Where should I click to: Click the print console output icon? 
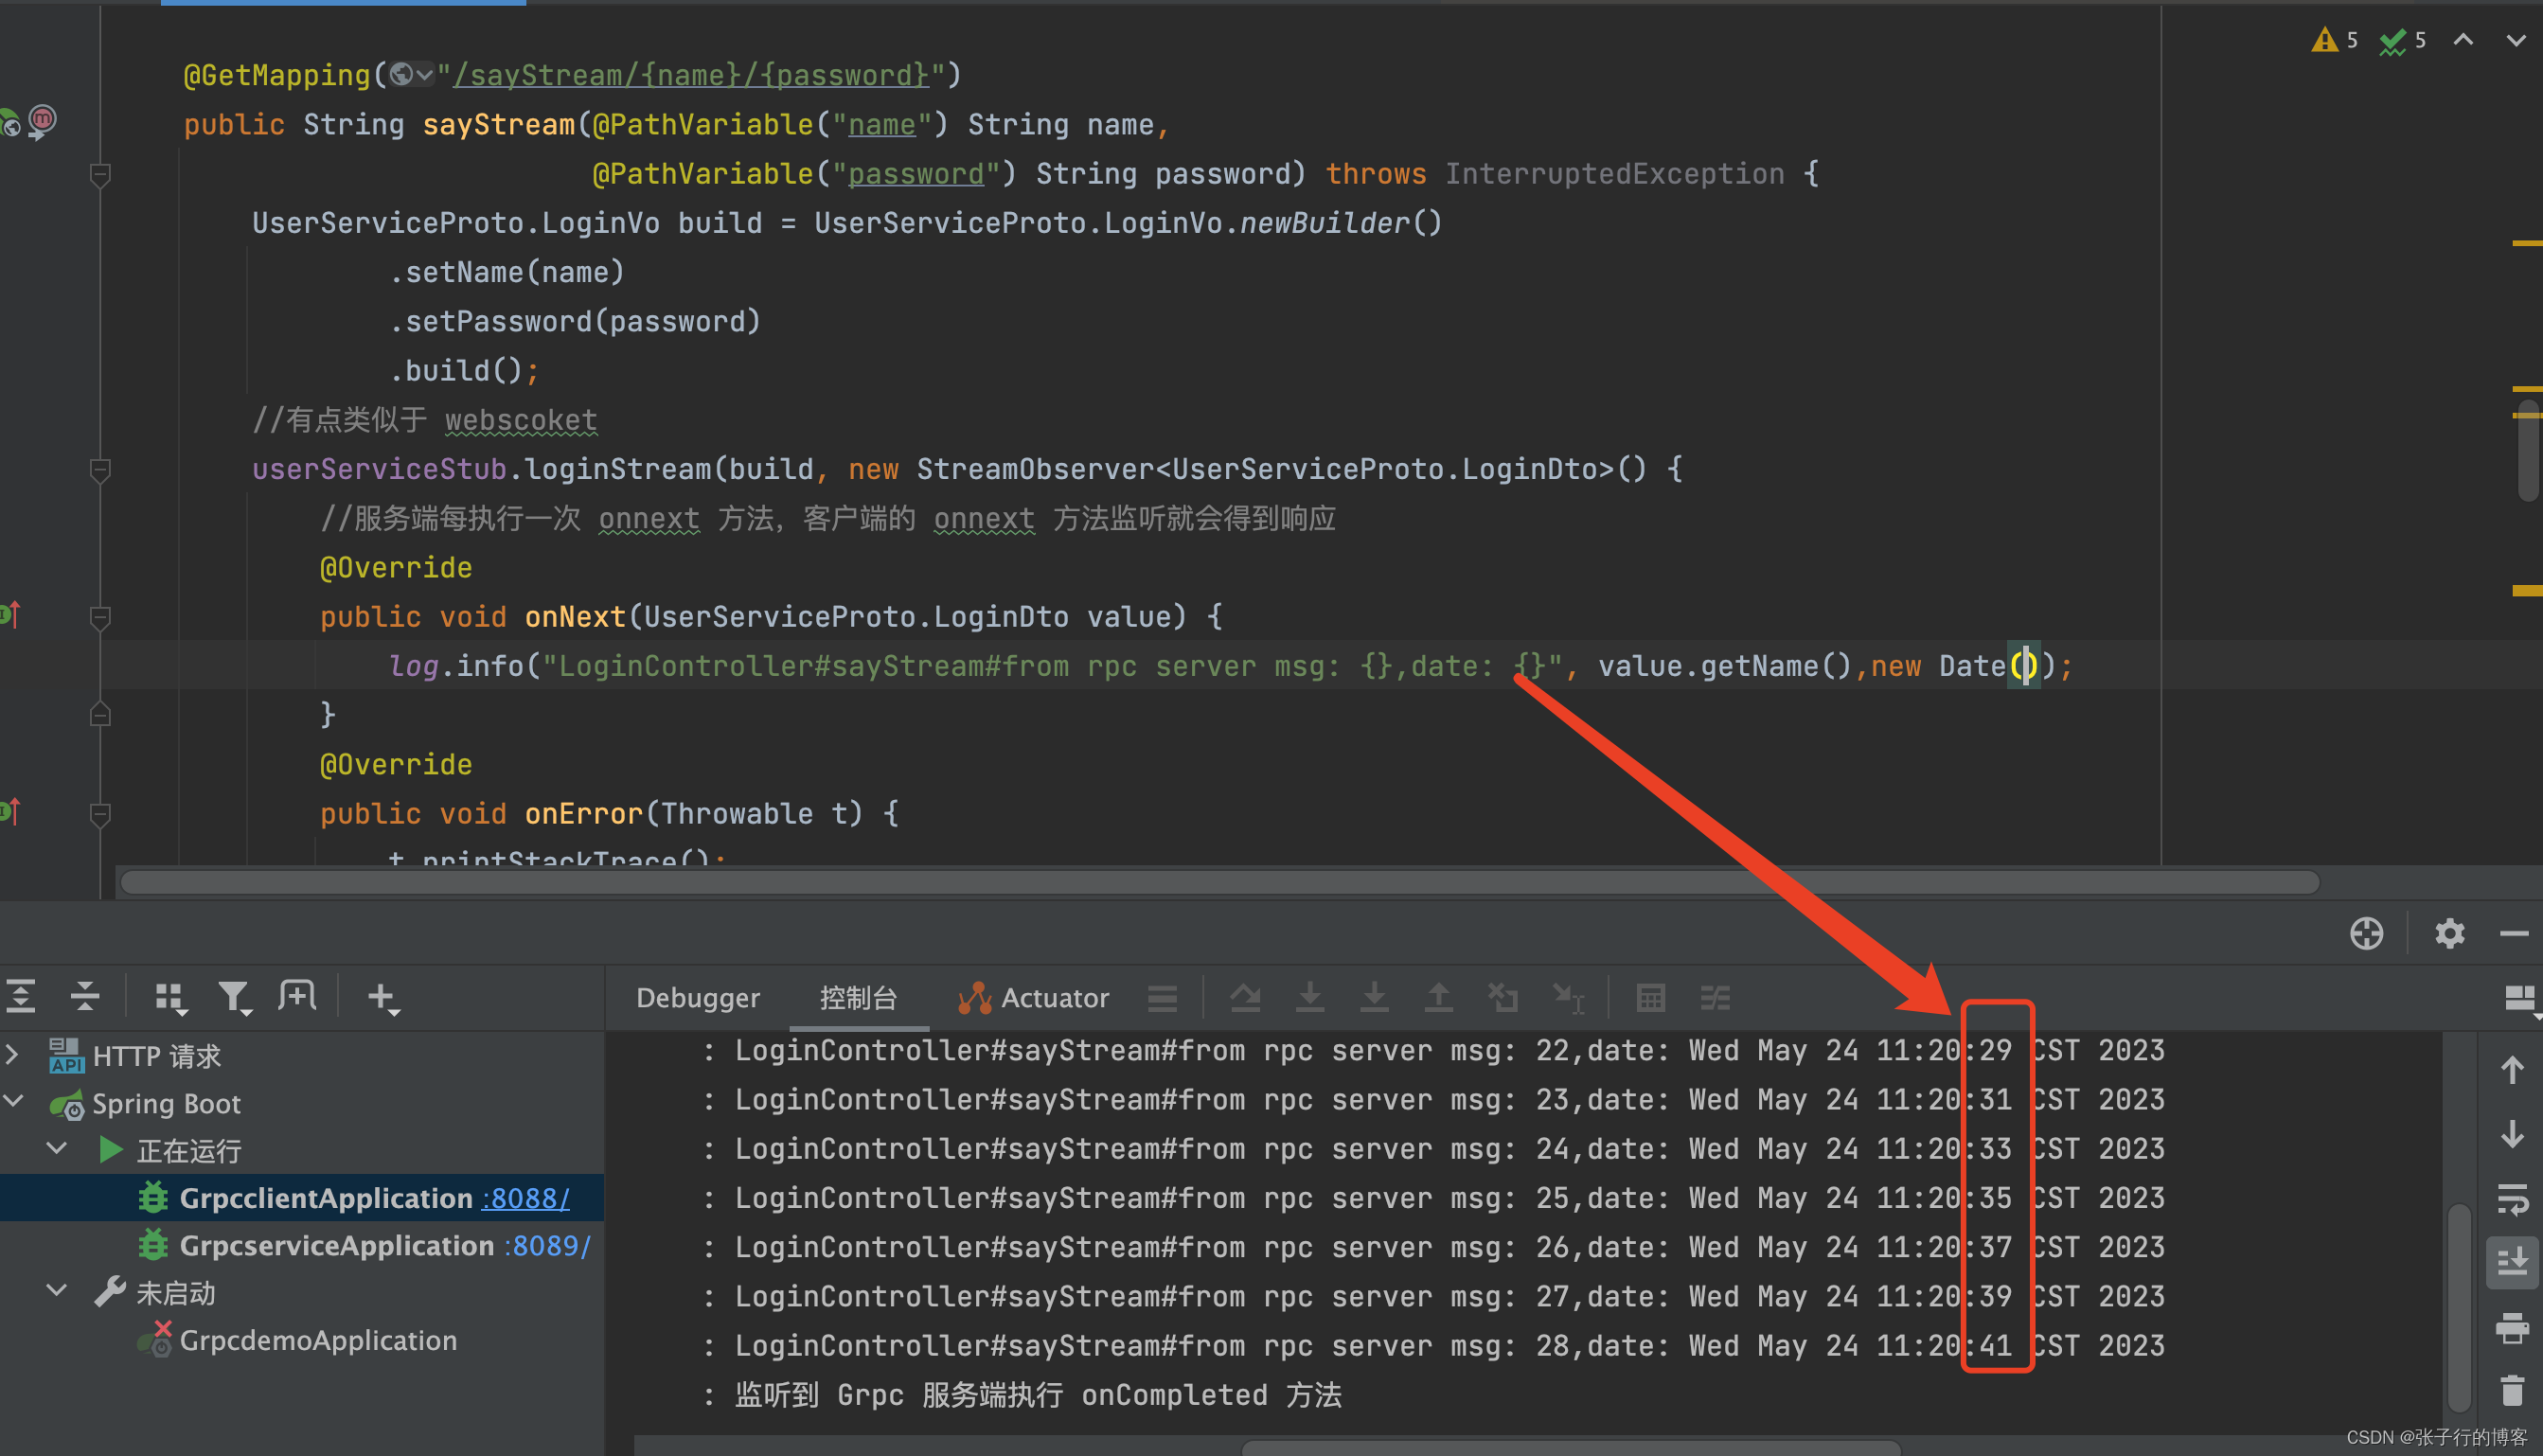(x=2513, y=1328)
